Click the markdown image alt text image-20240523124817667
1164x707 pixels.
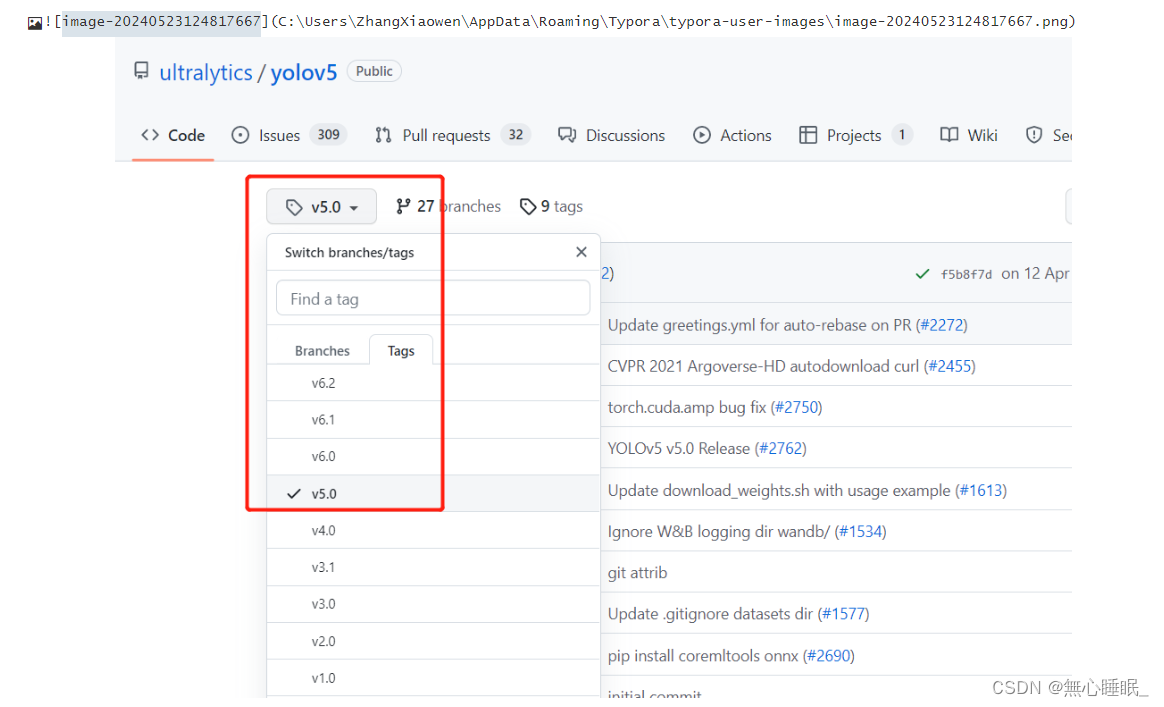[161, 22]
